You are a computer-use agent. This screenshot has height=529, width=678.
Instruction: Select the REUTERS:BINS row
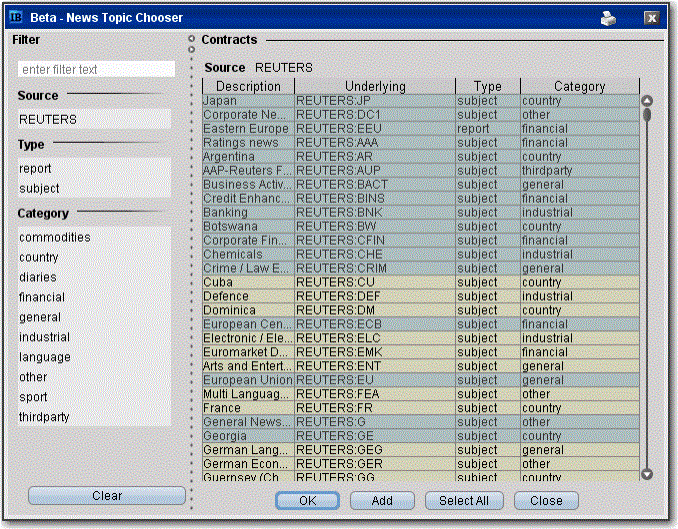coord(421,199)
